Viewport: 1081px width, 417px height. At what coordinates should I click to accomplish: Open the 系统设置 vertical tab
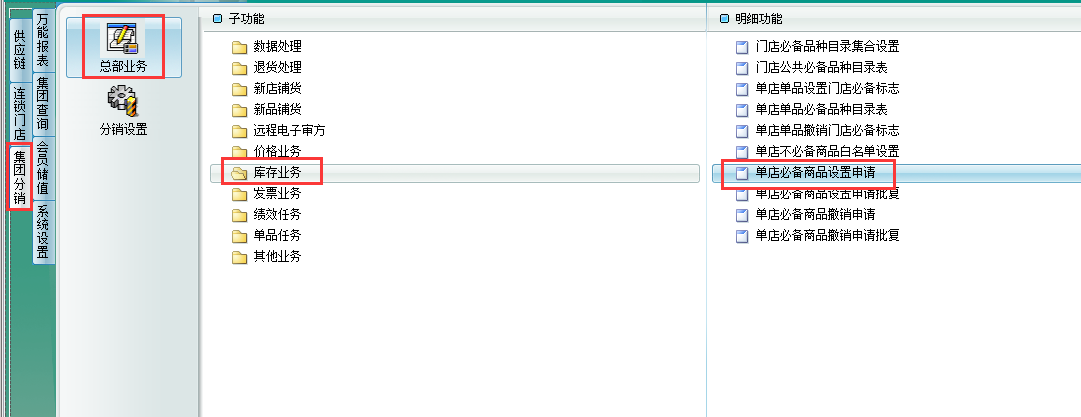pyautogui.click(x=43, y=233)
